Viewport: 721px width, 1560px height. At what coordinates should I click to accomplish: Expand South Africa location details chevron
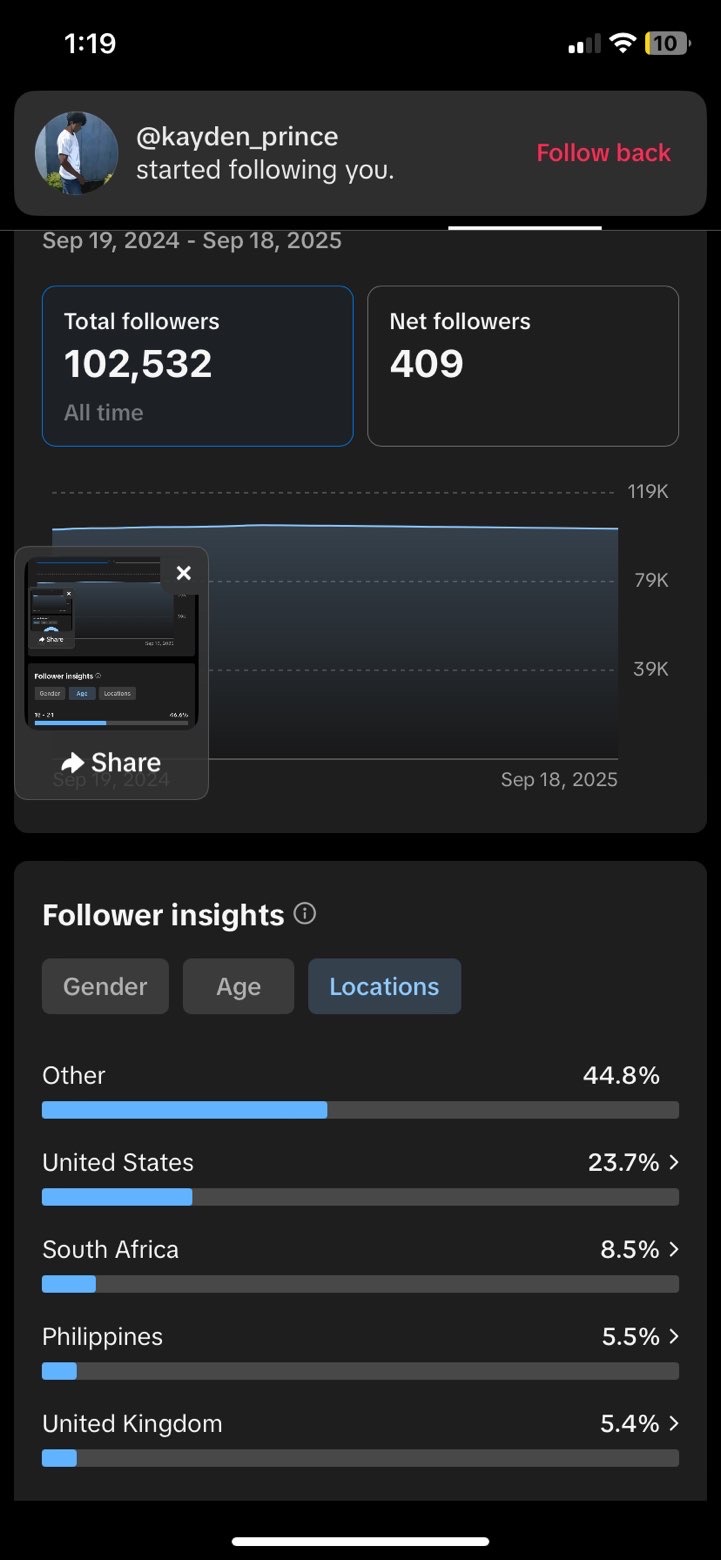pyautogui.click(x=674, y=1249)
